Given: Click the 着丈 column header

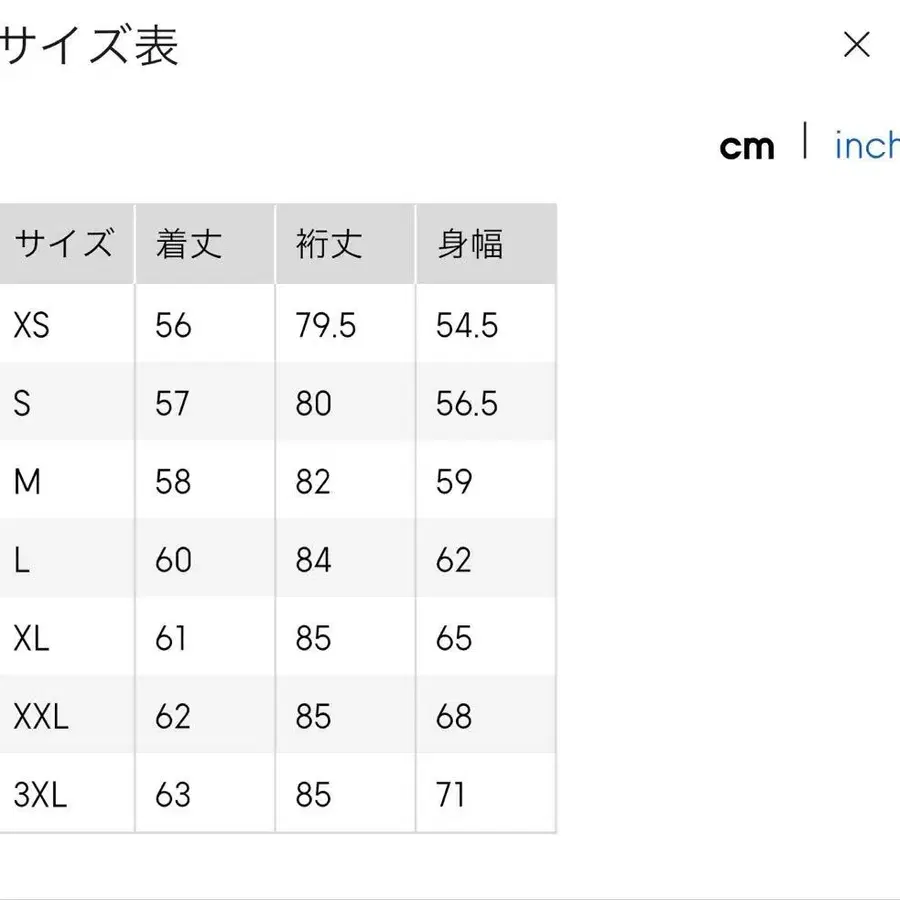Looking at the screenshot, I should pyautogui.click(x=189, y=243).
